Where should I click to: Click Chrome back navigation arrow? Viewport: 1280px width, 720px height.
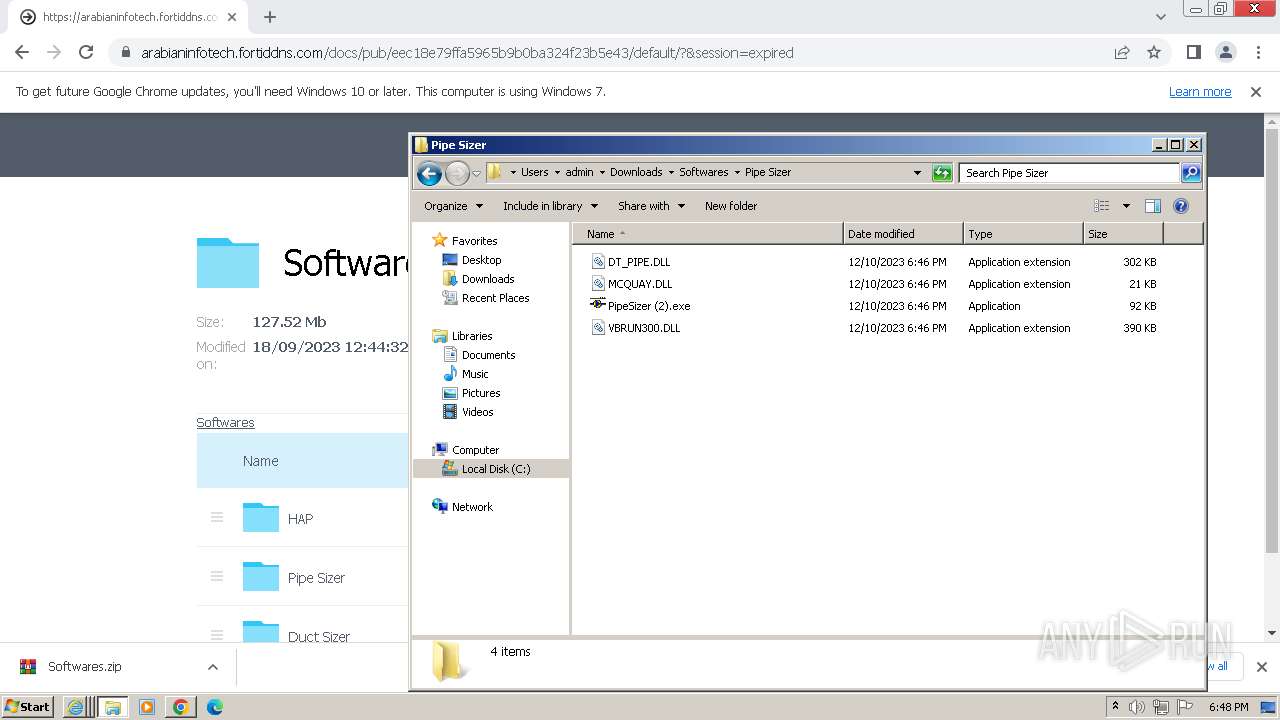point(22,53)
